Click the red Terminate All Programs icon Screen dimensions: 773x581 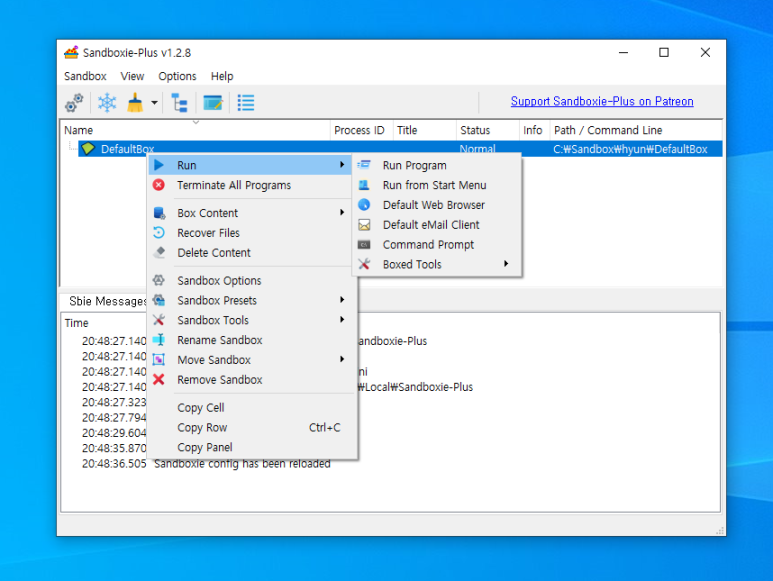point(159,185)
